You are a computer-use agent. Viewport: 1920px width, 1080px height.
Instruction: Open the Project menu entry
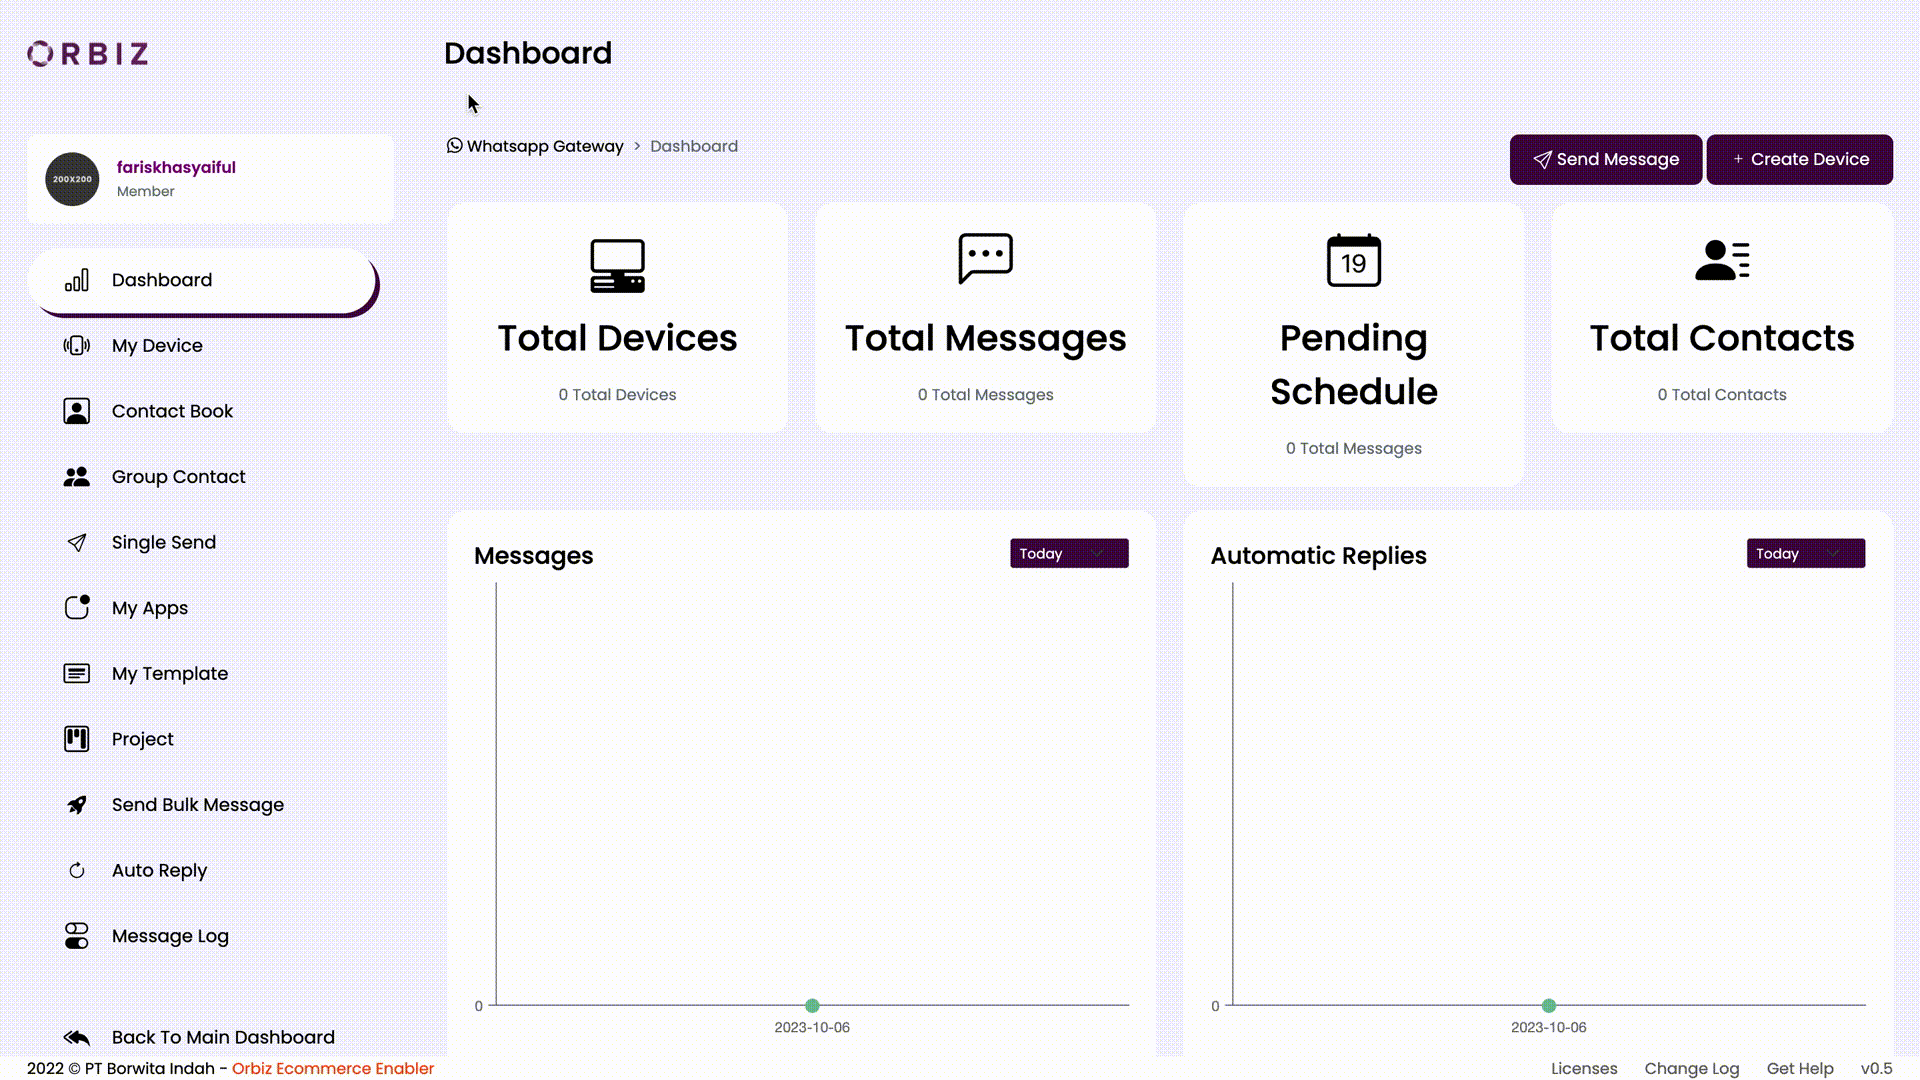click(x=142, y=738)
